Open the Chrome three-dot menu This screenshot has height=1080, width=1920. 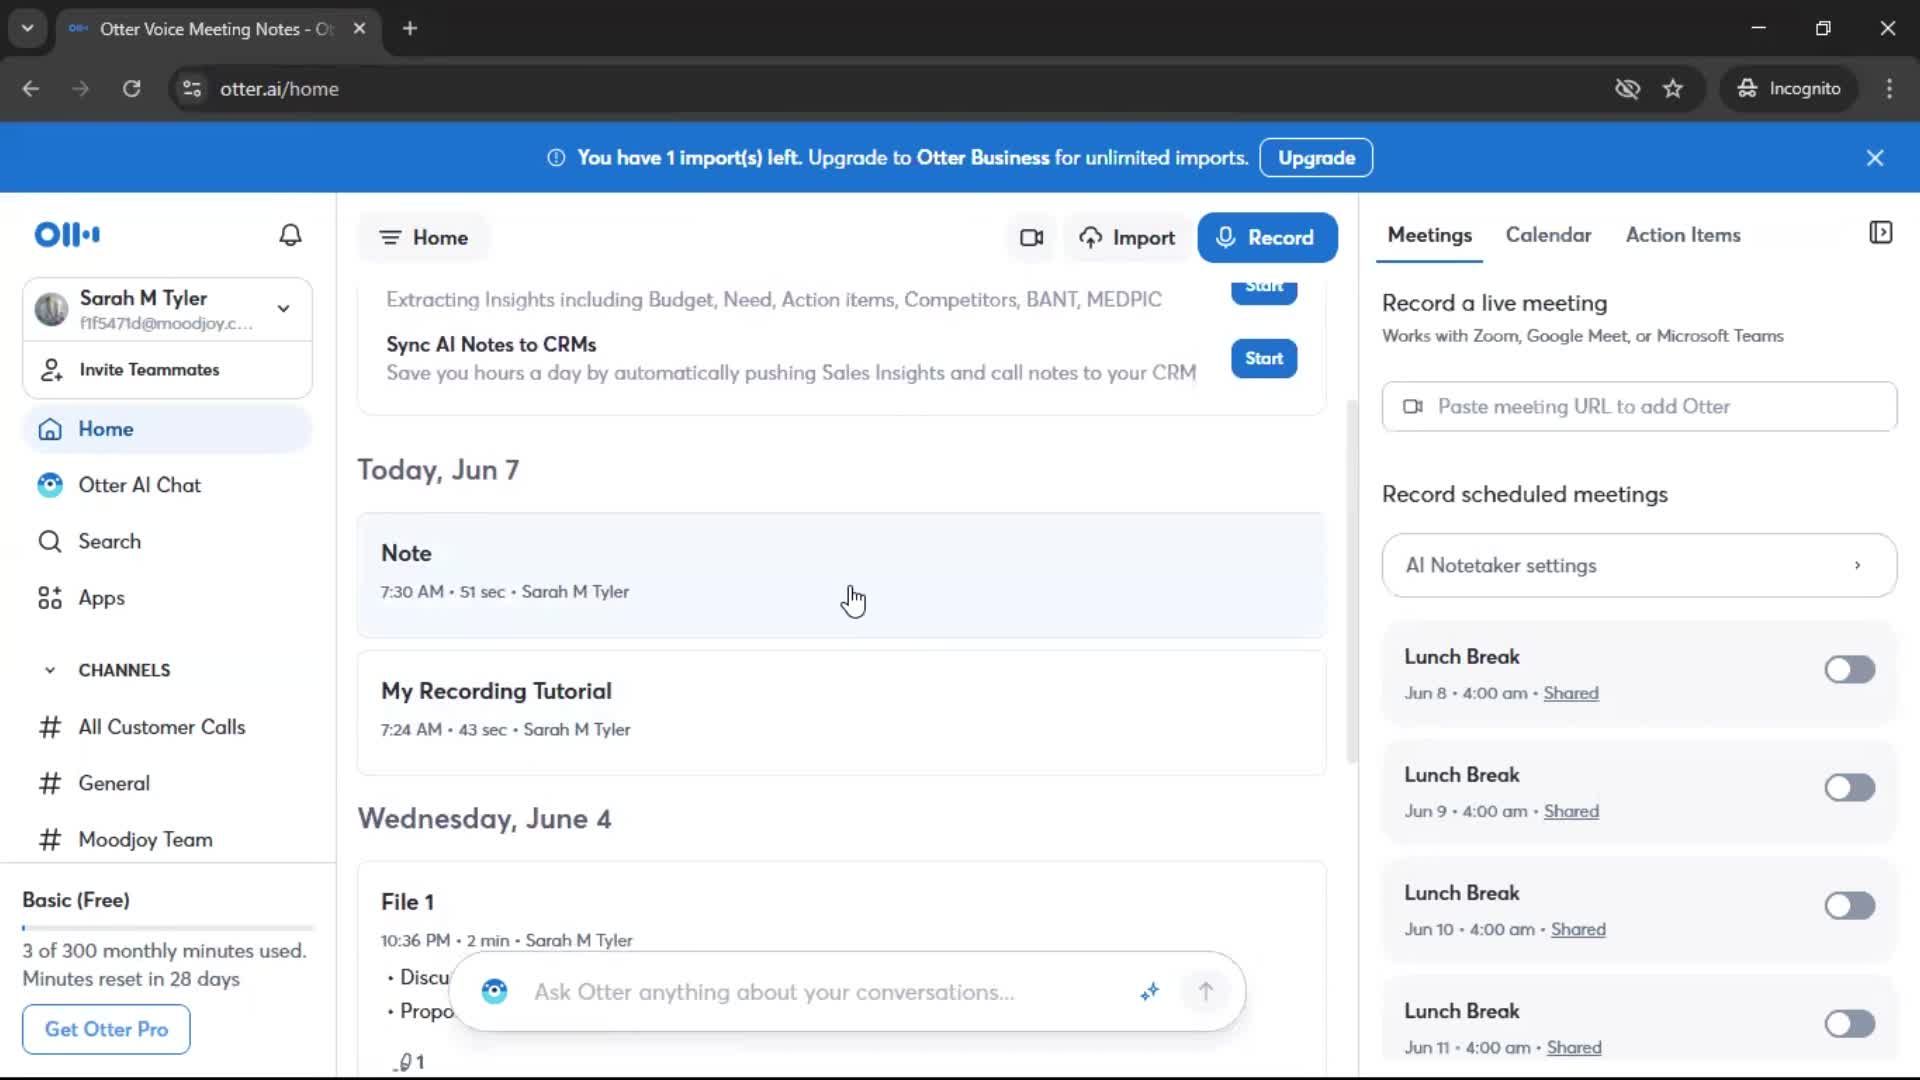click(x=1889, y=89)
